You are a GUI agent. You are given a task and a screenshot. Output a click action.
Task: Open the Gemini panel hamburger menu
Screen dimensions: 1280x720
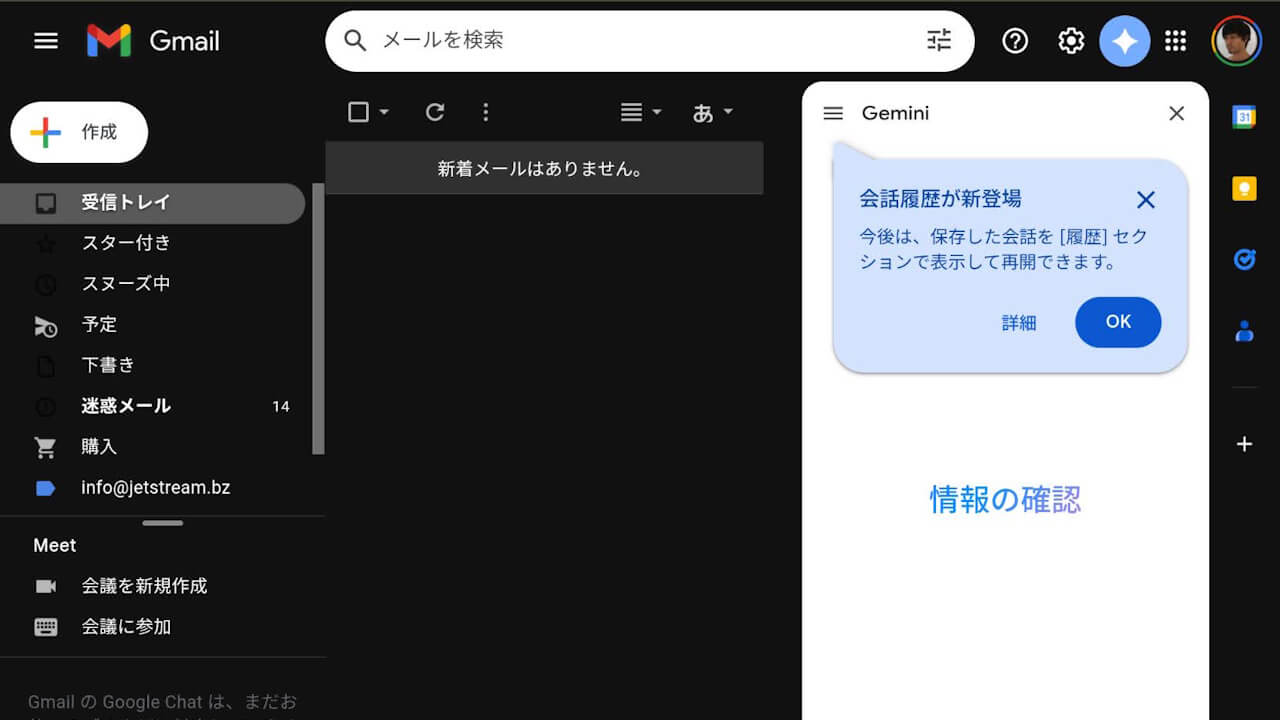click(832, 113)
